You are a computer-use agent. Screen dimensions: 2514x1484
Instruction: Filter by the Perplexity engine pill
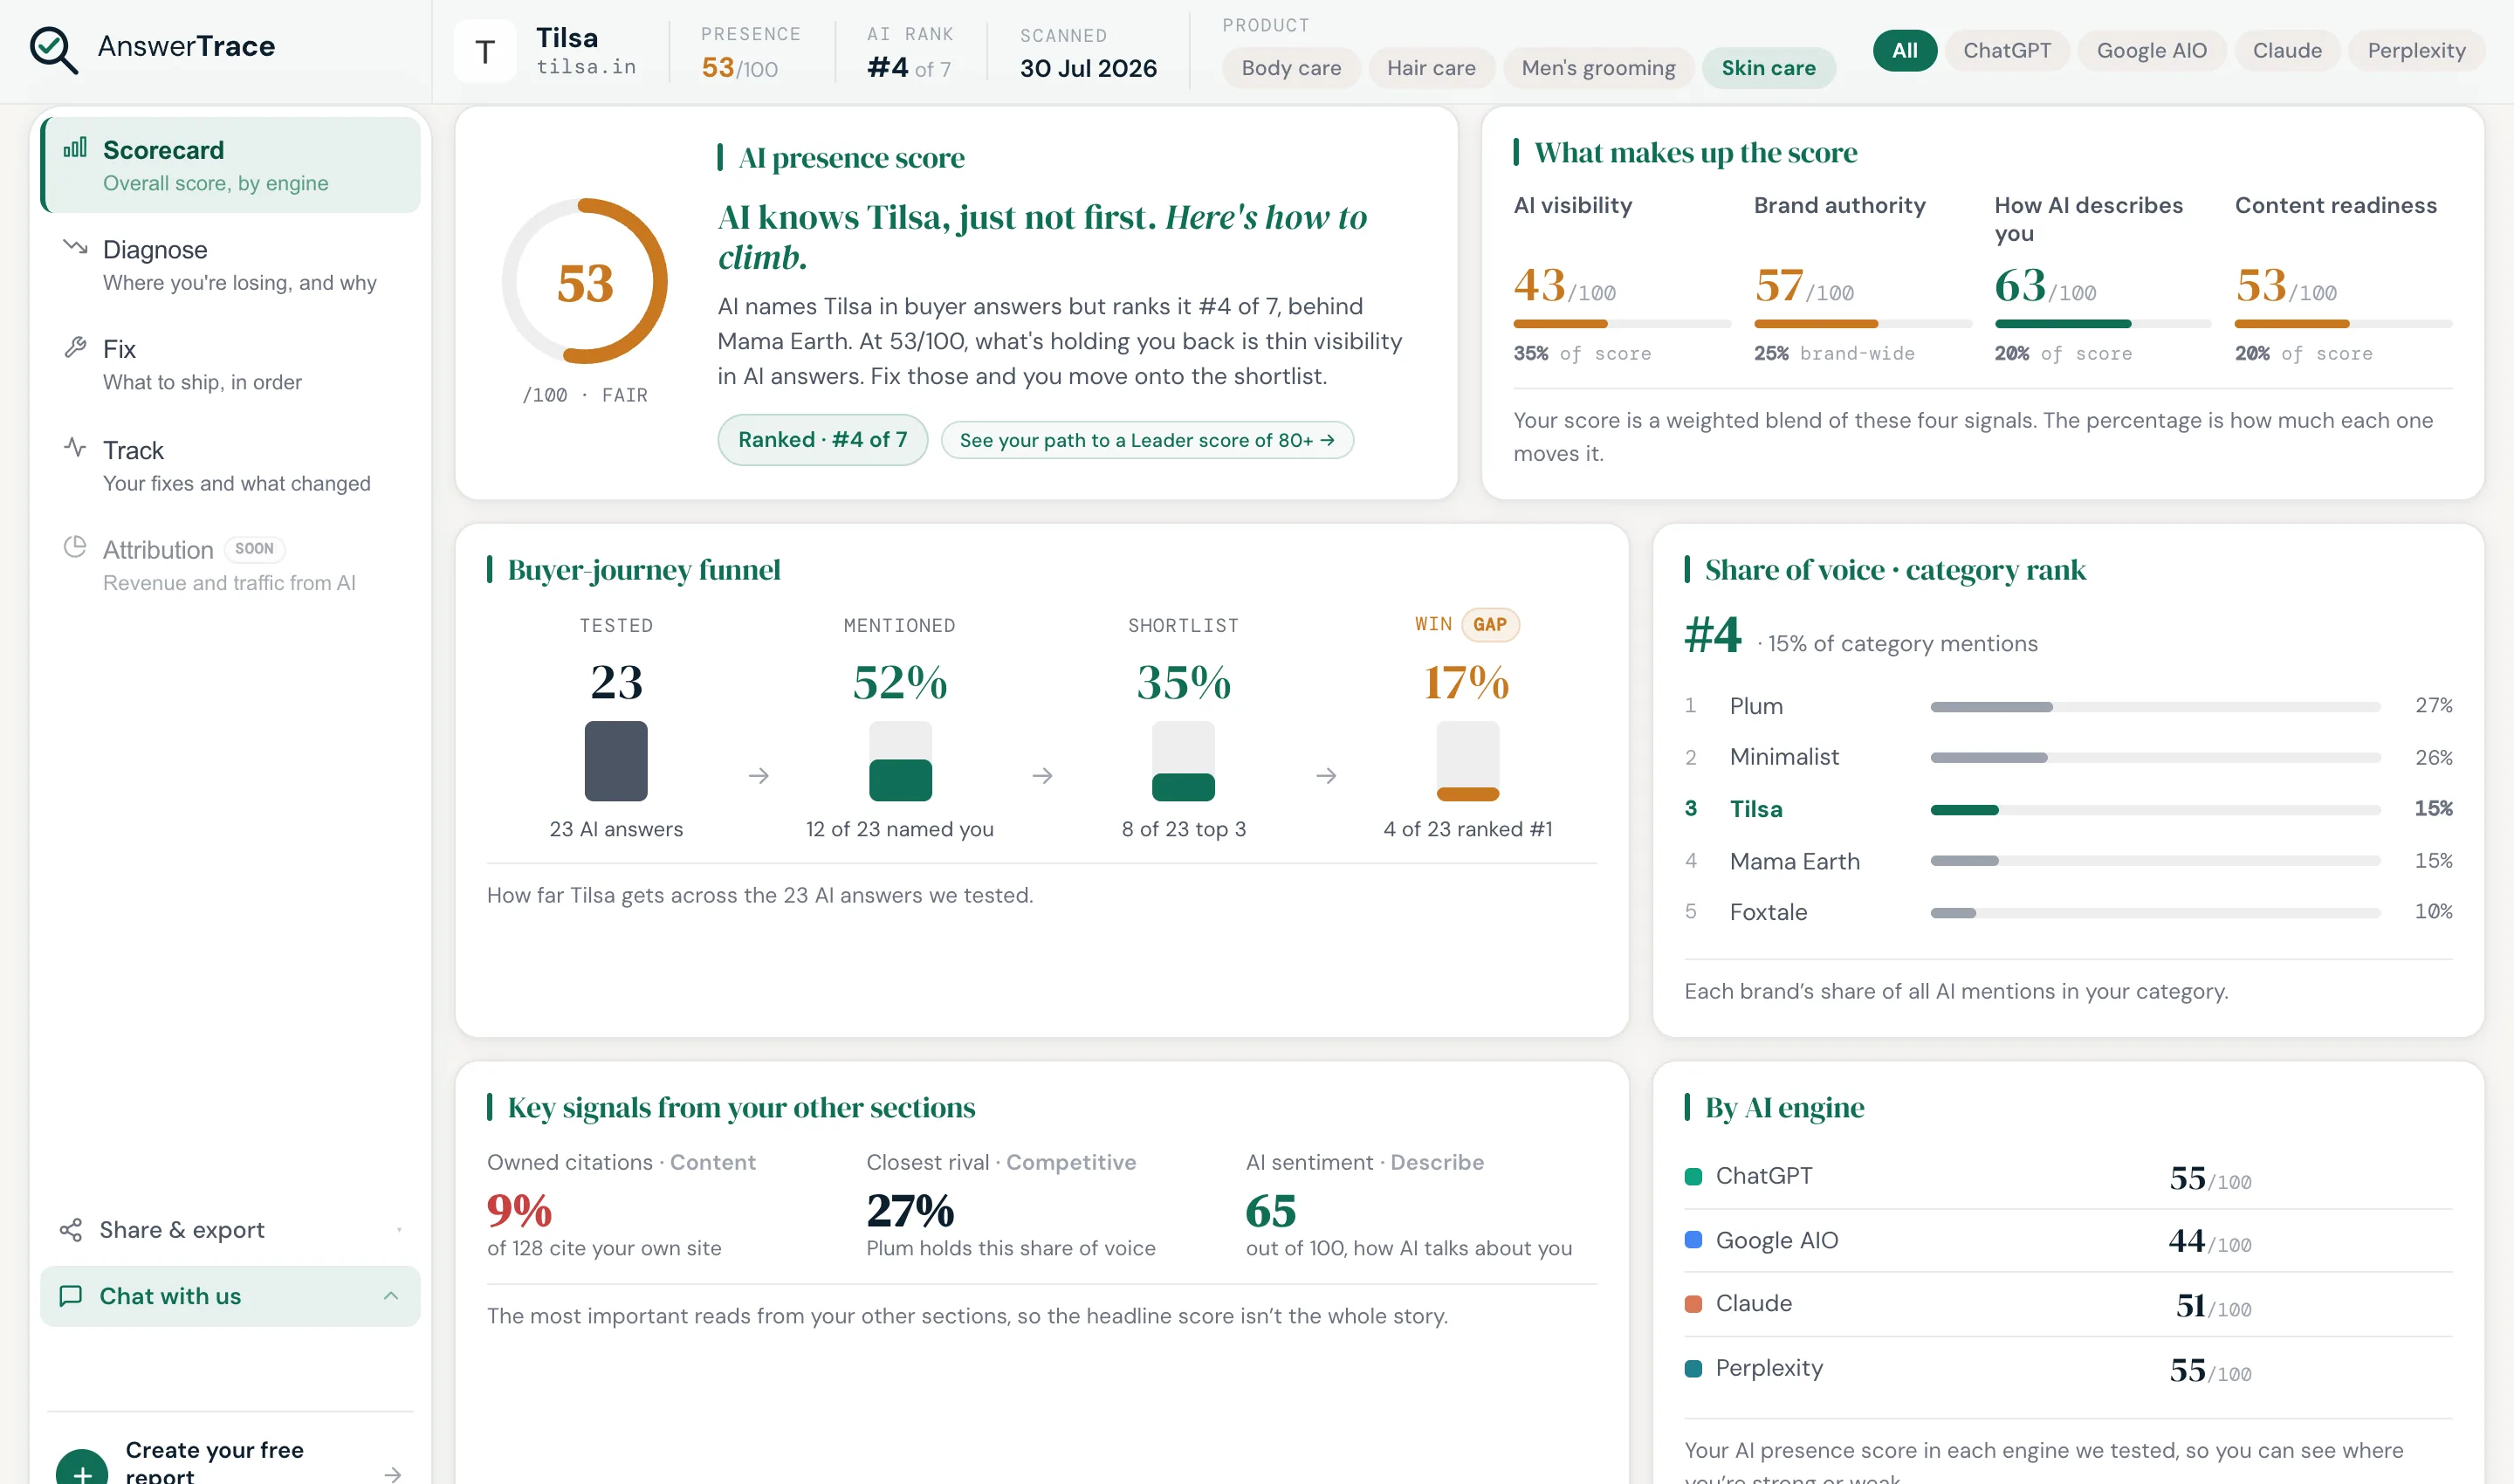point(2415,50)
